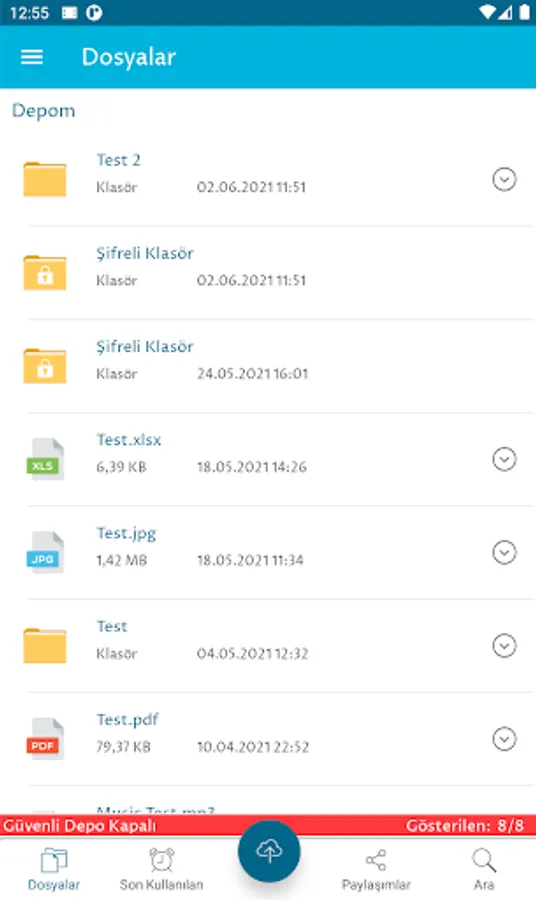
Task: Open the Test folder icon
Action: pos(45,646)
